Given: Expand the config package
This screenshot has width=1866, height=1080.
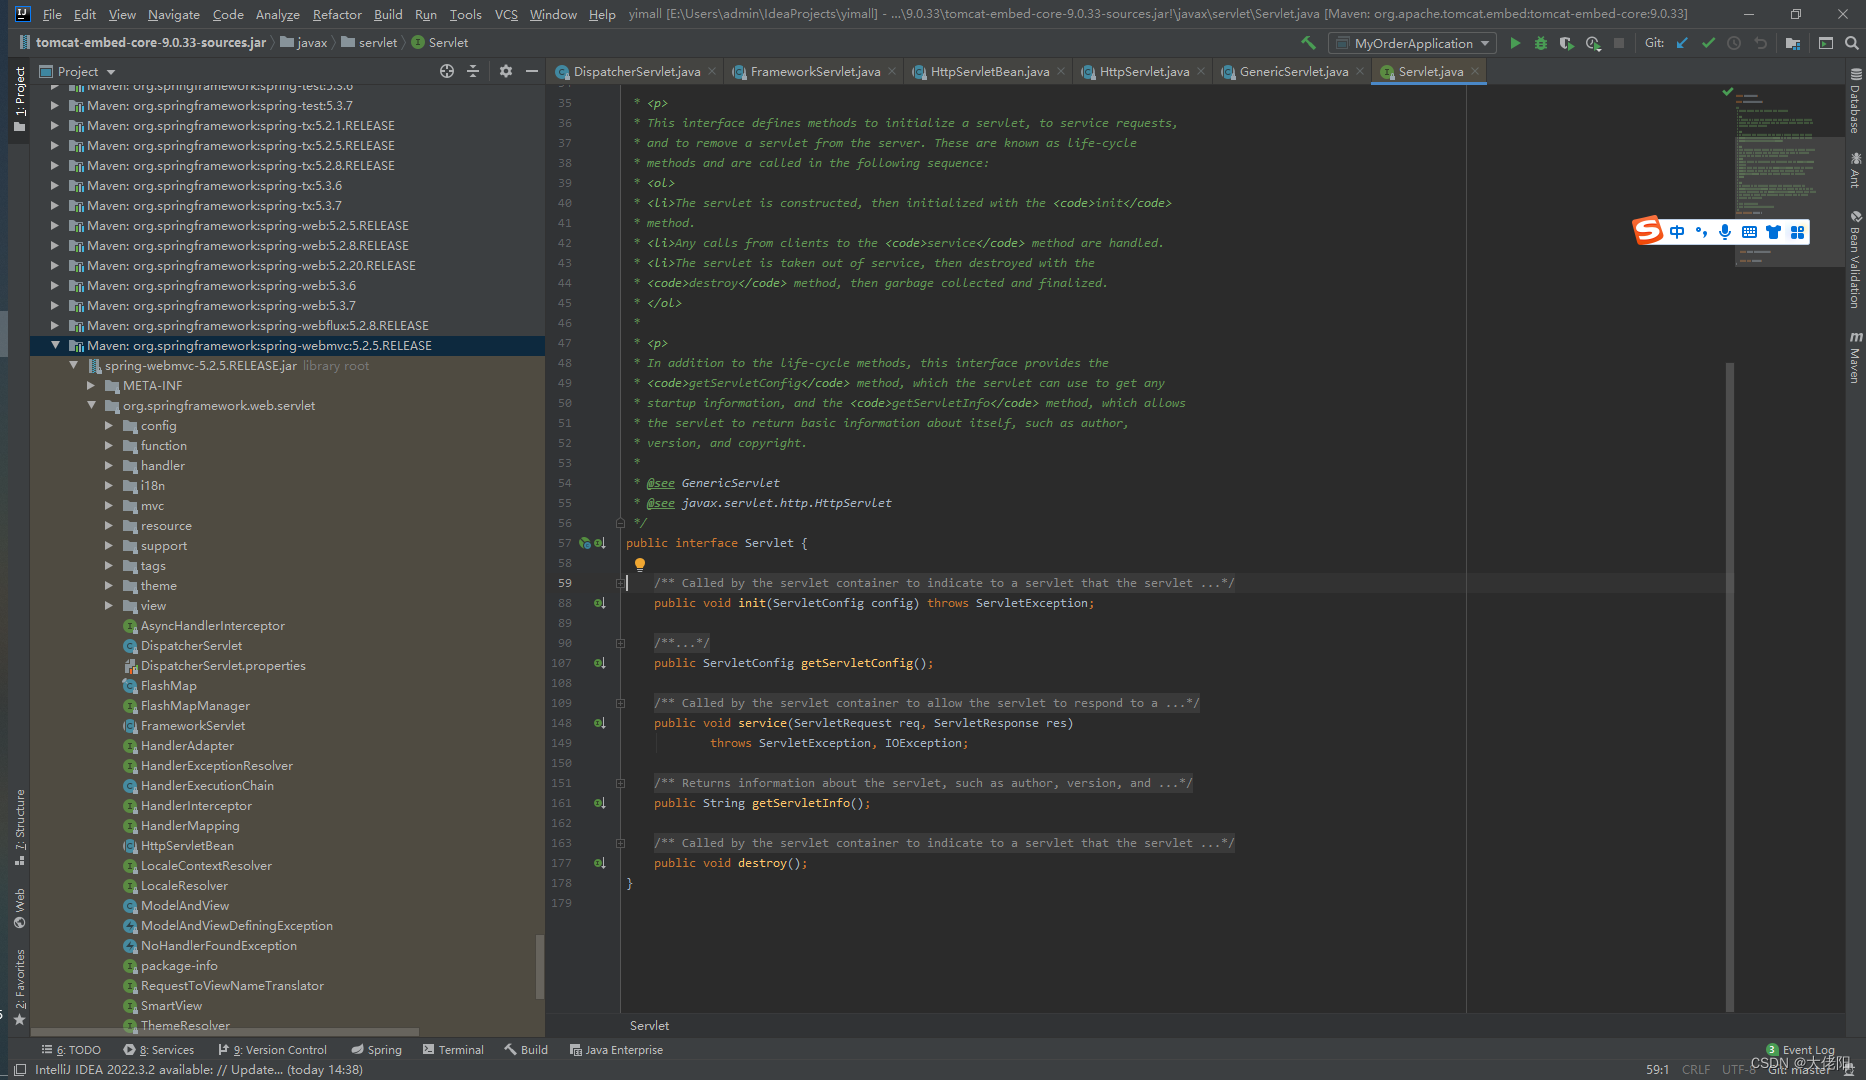Looking at the screenshot, I should point(110,425).
